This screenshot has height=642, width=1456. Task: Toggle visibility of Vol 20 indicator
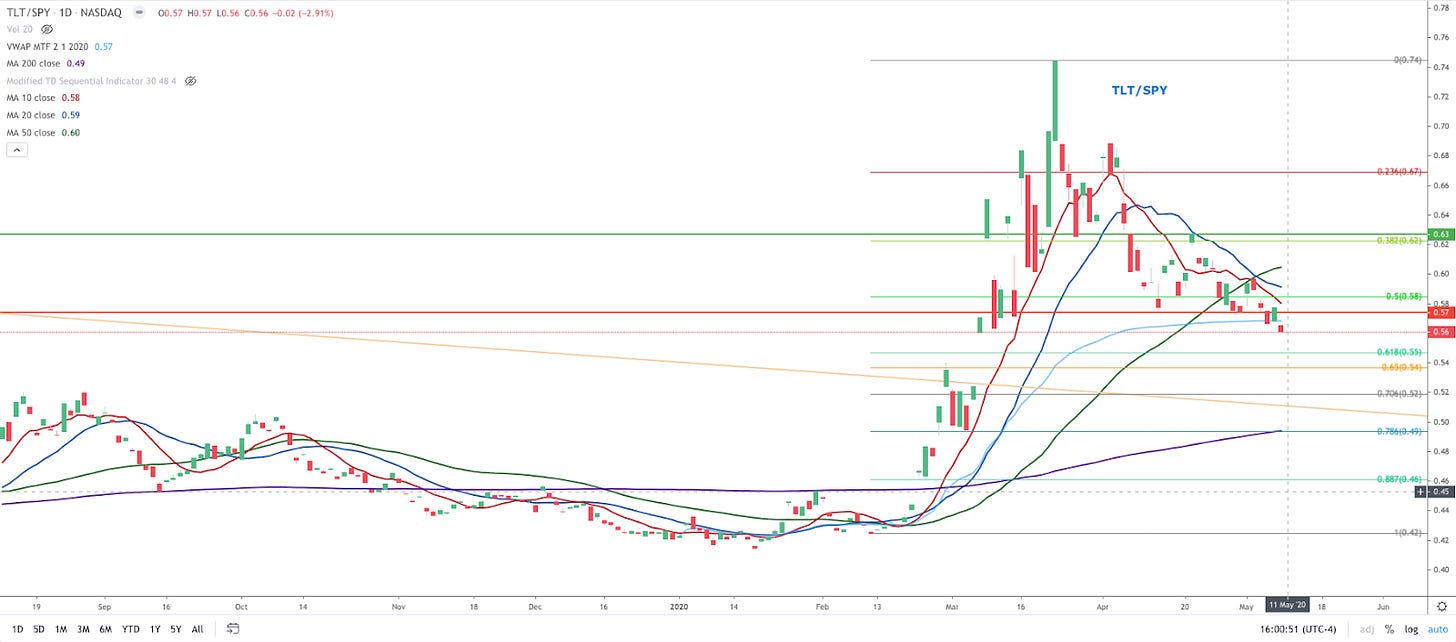tap(47, 29)
